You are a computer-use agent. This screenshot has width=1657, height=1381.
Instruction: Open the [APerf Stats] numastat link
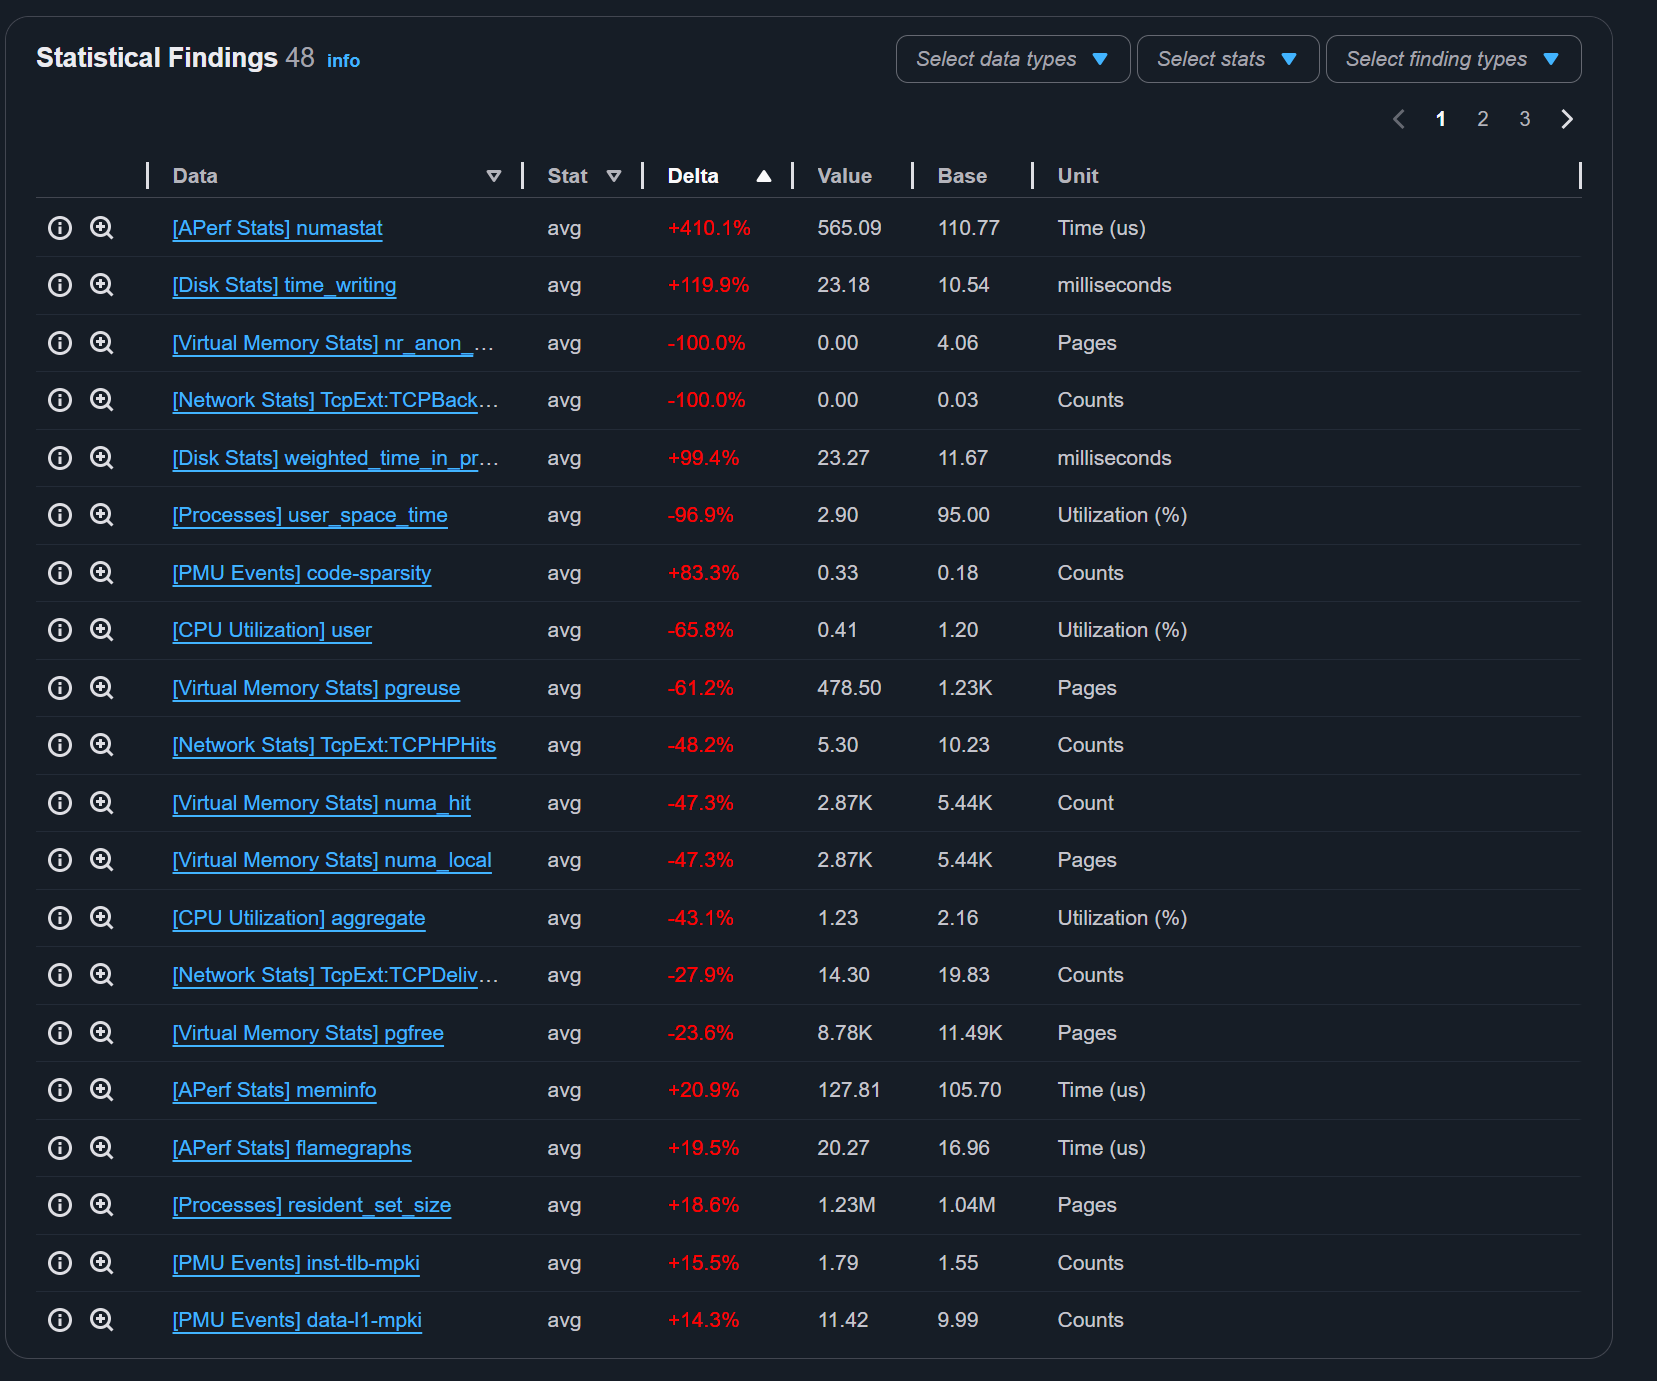277,228
